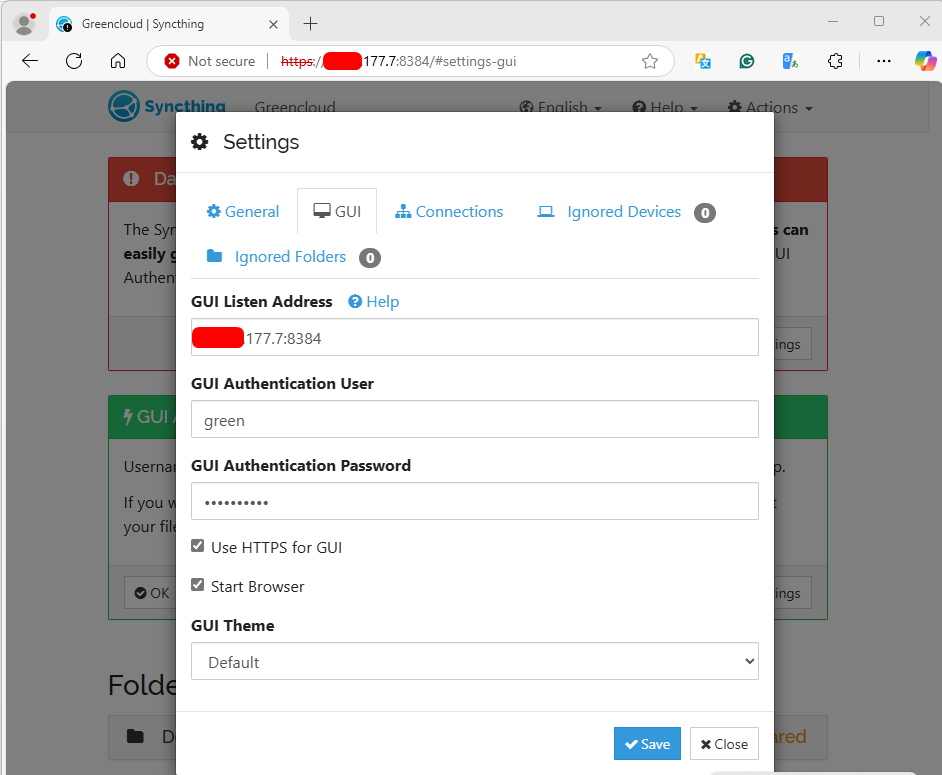Click the Help link beside GUI Listen Address

(374, 302)
